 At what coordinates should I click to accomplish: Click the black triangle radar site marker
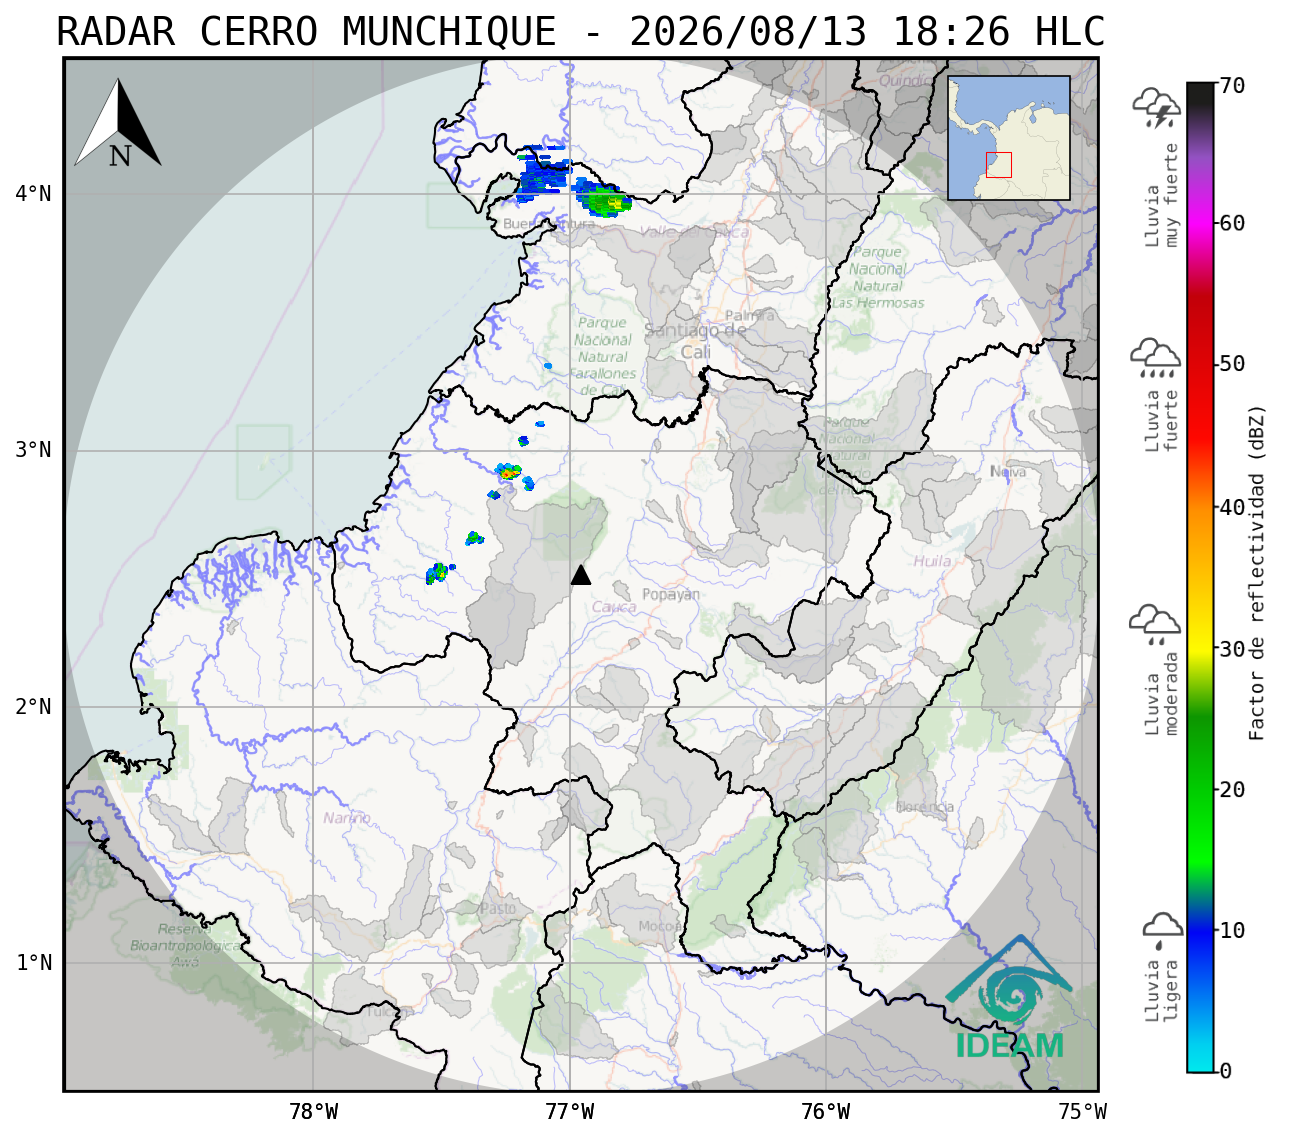[x=581, y=574]
